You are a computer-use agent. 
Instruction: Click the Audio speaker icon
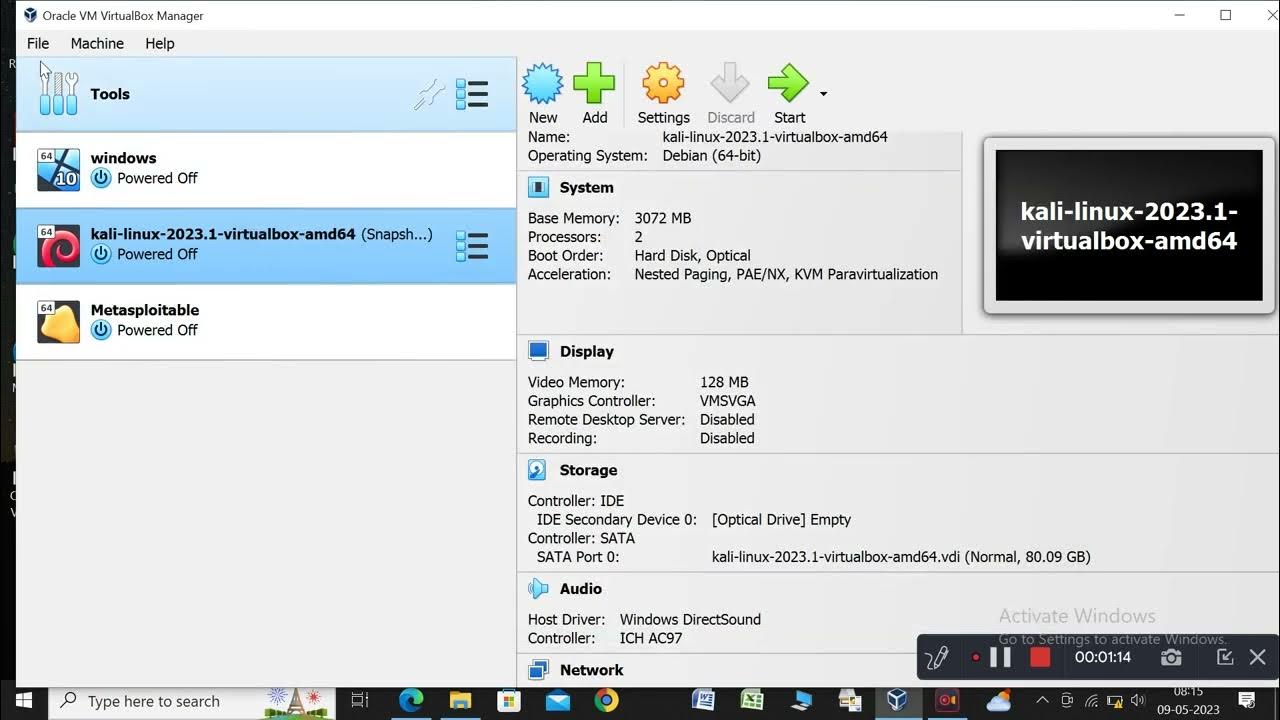(538, 589)
